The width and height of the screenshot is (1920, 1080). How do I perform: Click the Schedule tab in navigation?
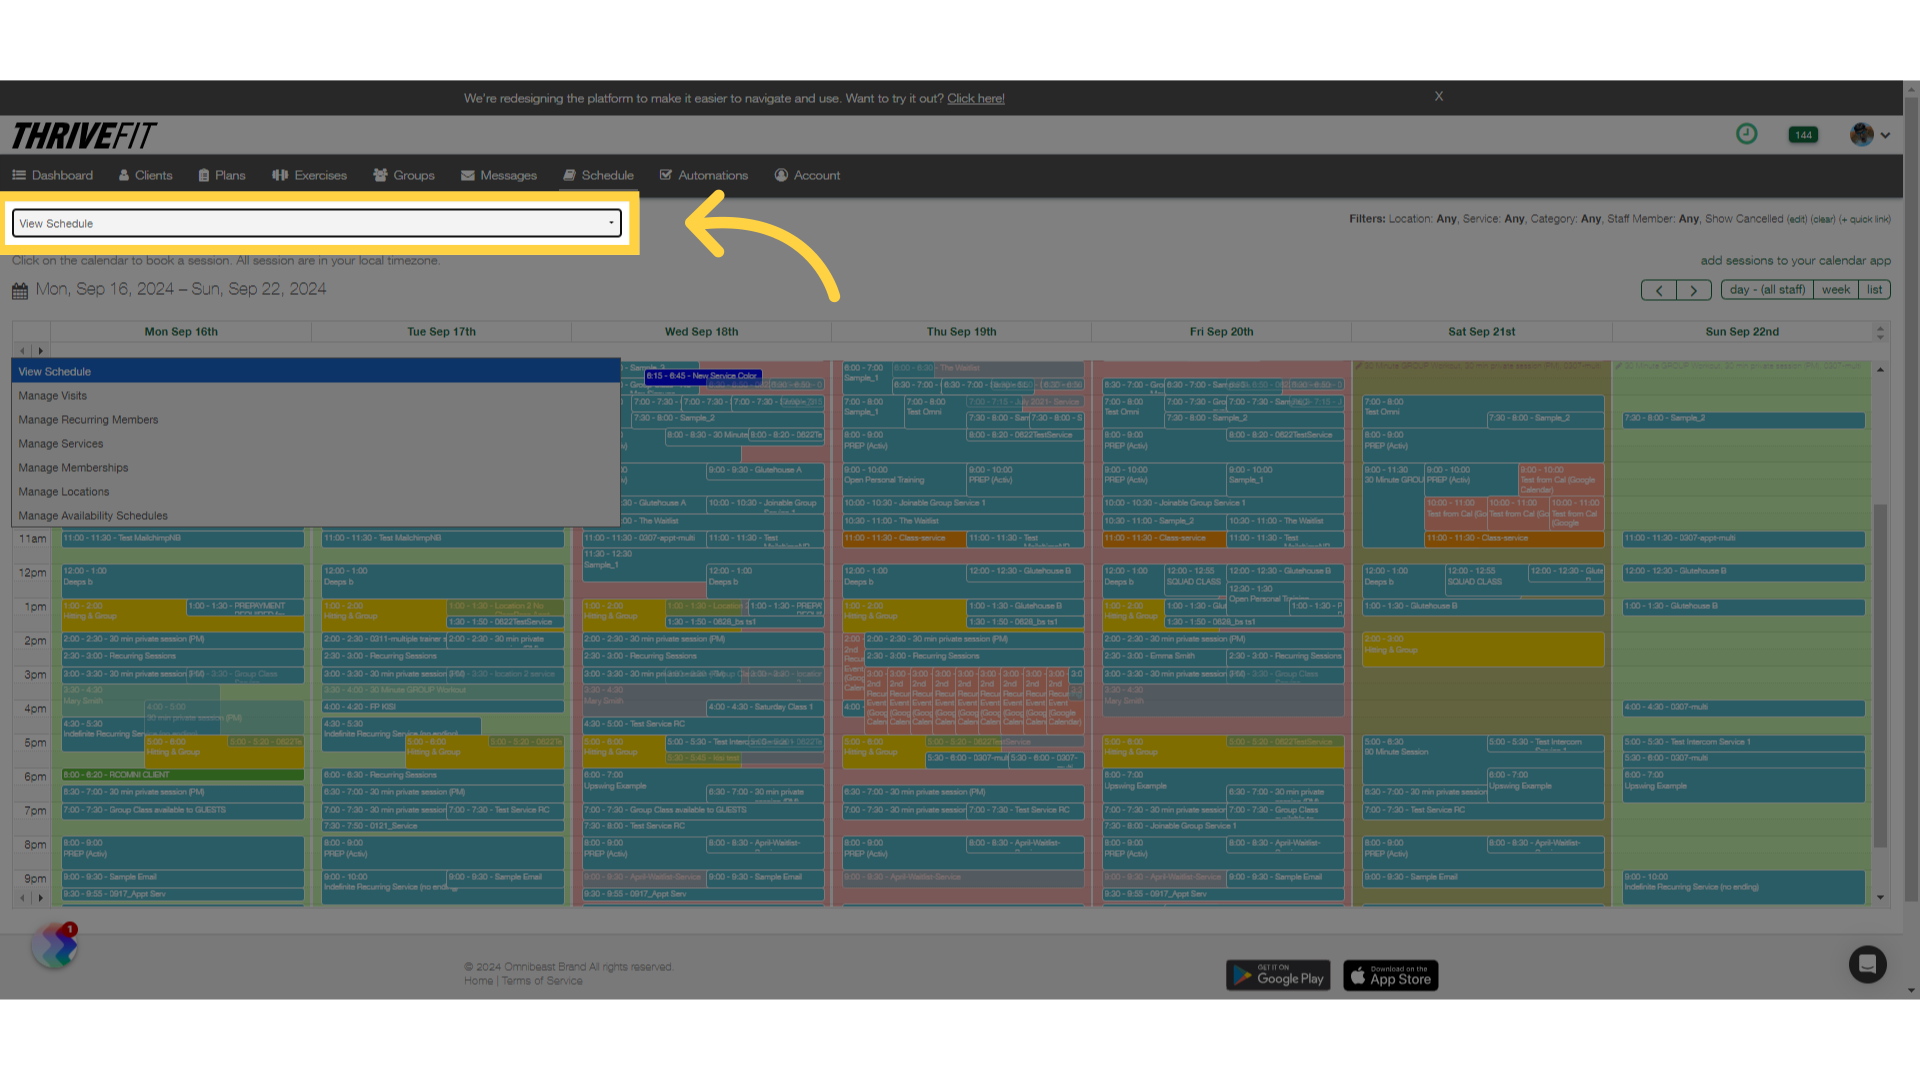[599, 174]
